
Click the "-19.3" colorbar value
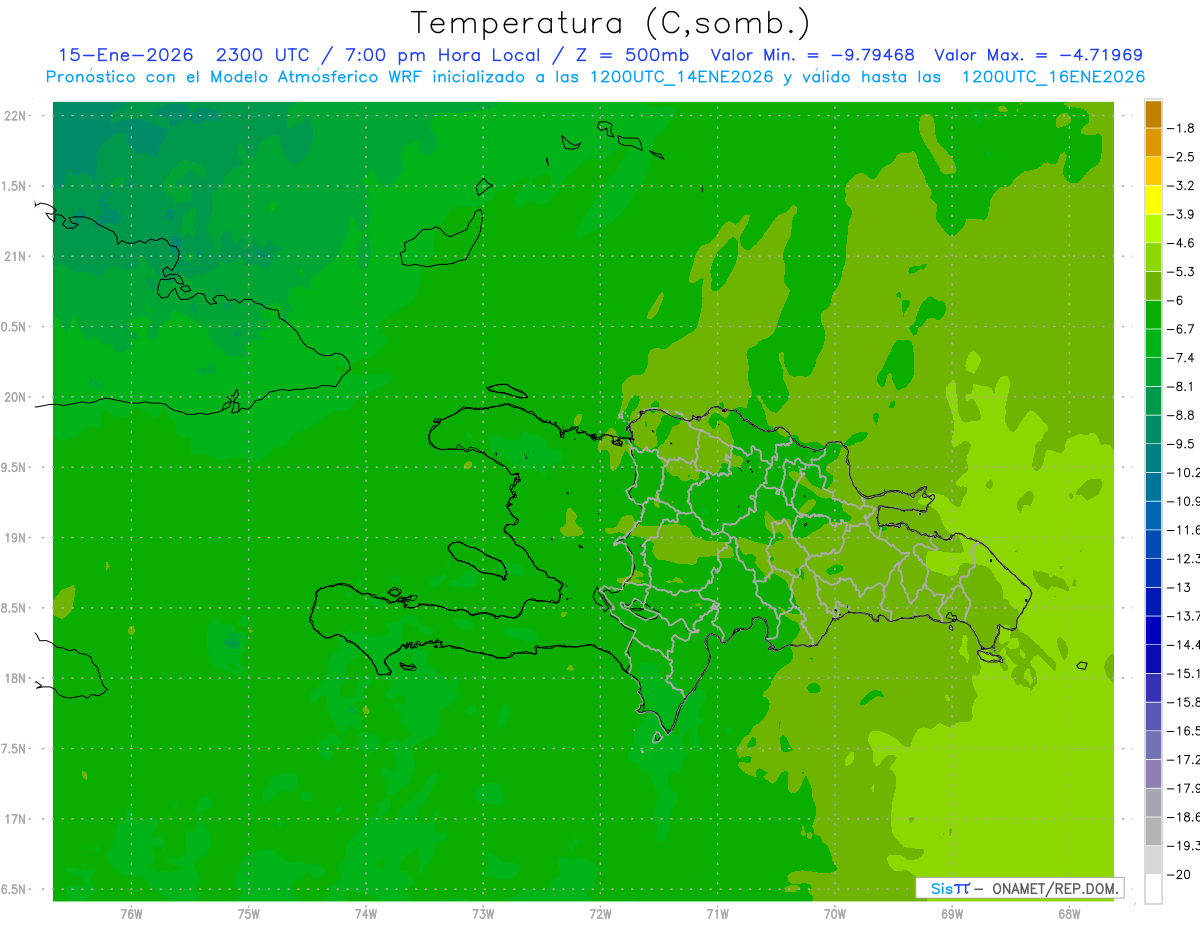[x=1184, y=845]
